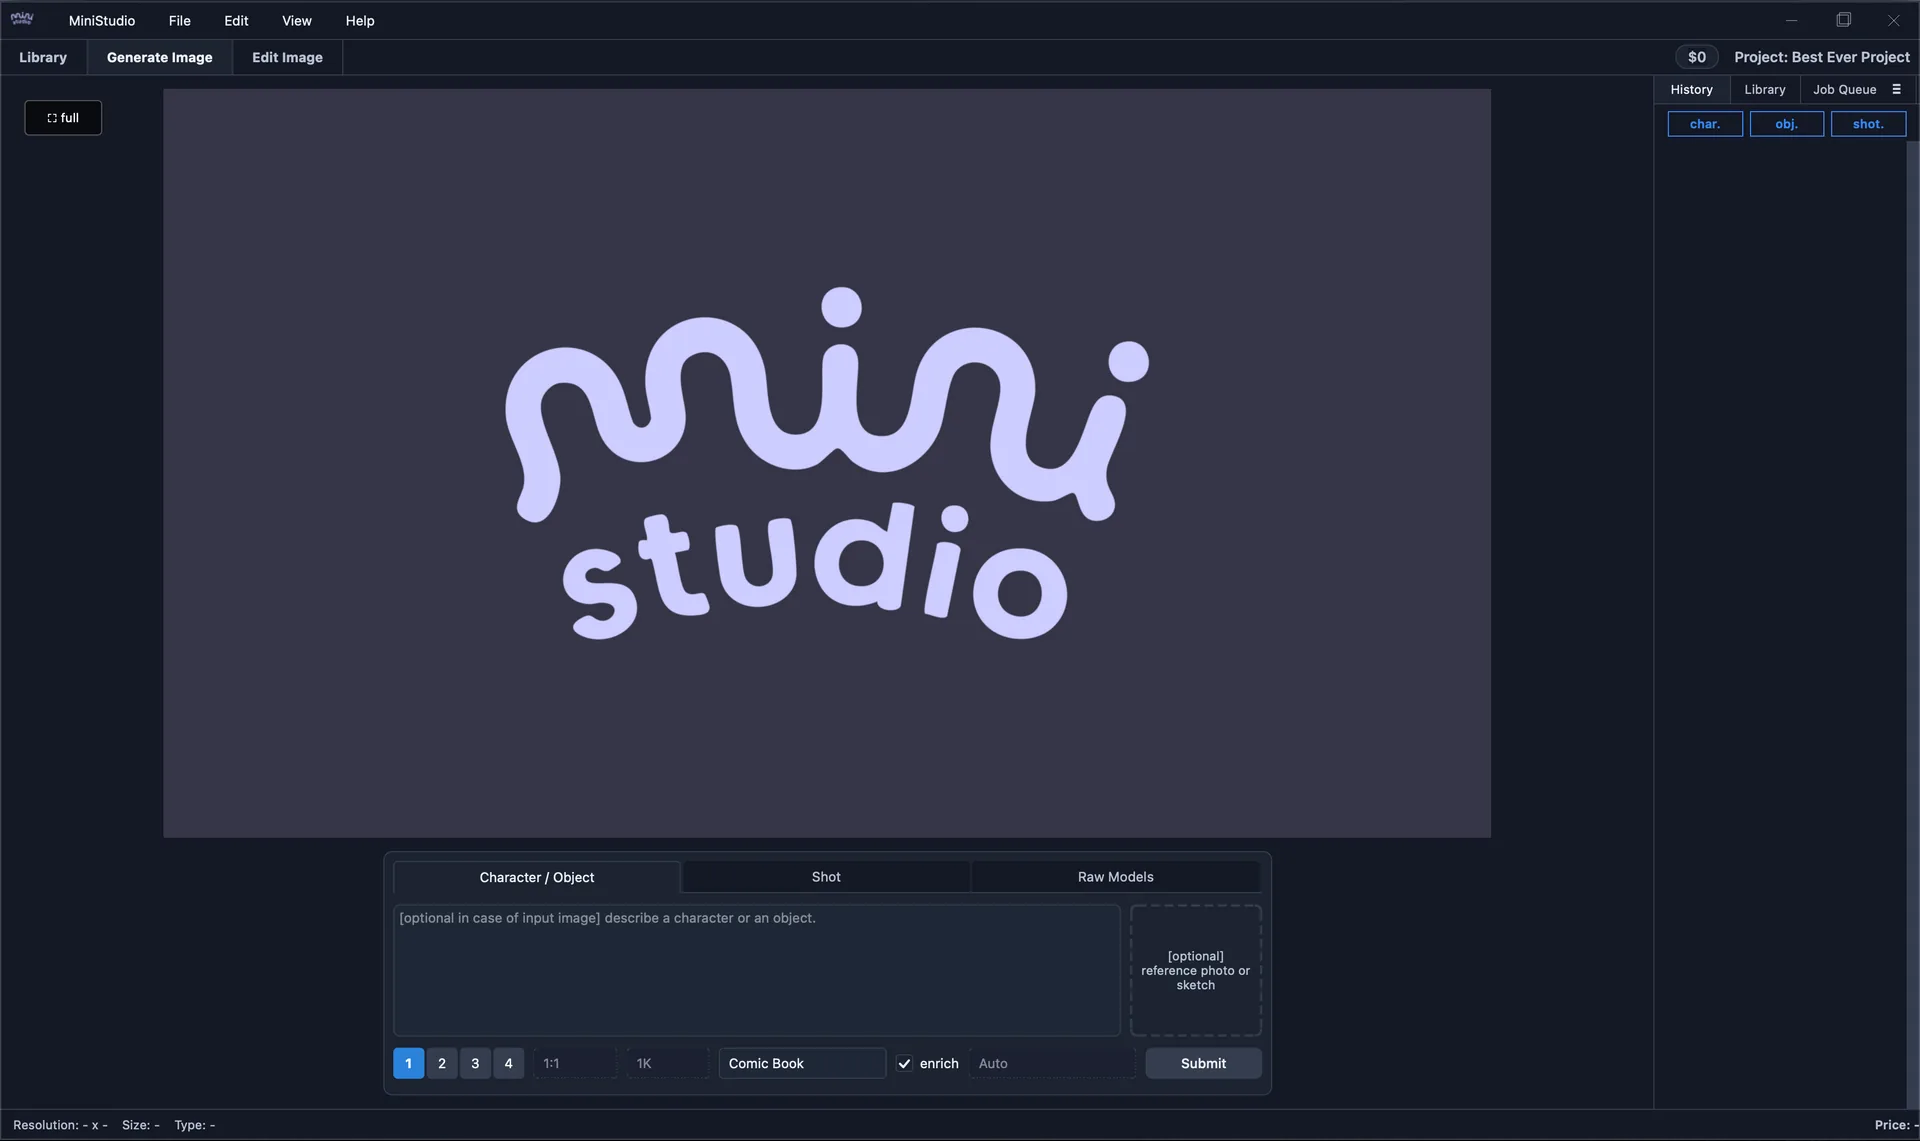Set image count to 1
The image size is (1920, 1141).
pos(408,1063)
